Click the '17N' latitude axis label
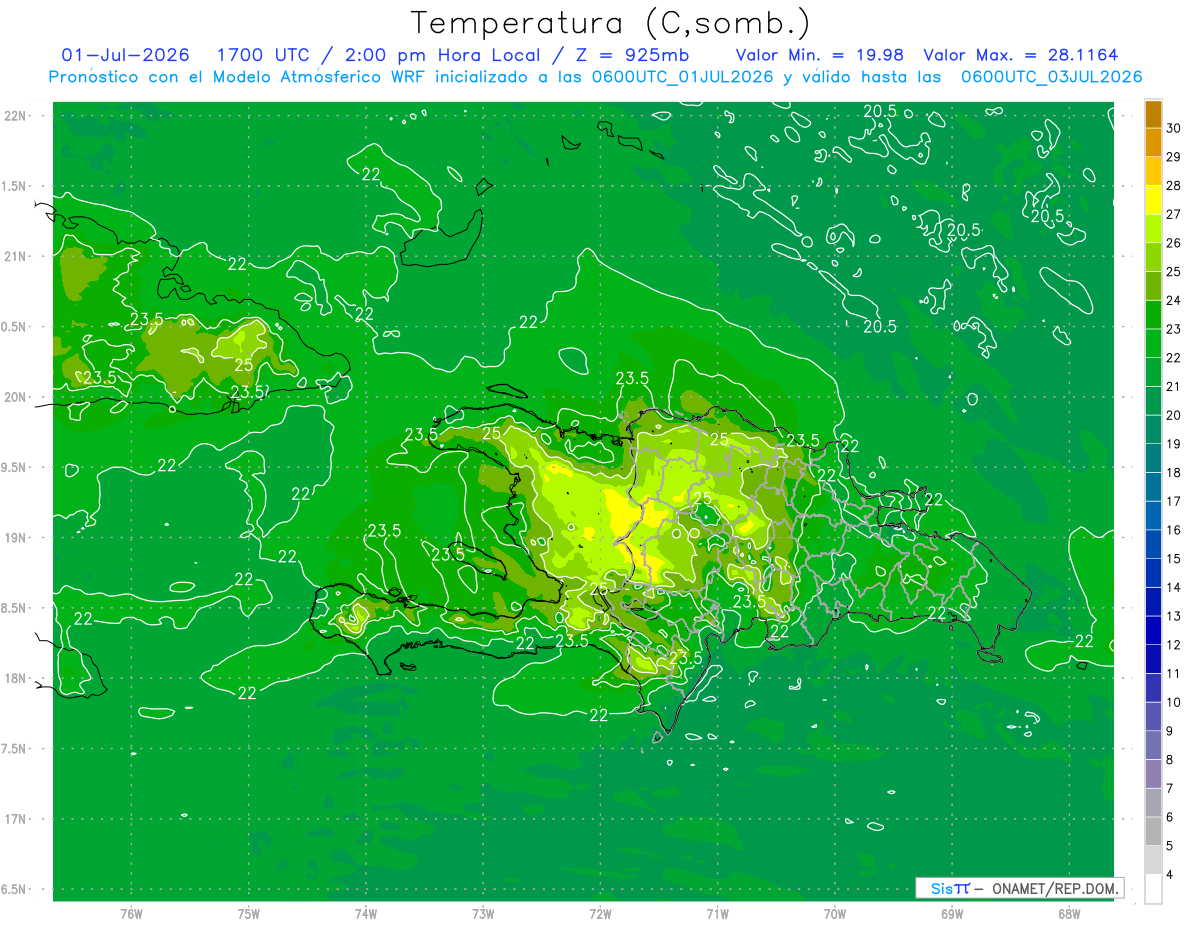Viewport: 1200px width, 927px height. point(15,819)
